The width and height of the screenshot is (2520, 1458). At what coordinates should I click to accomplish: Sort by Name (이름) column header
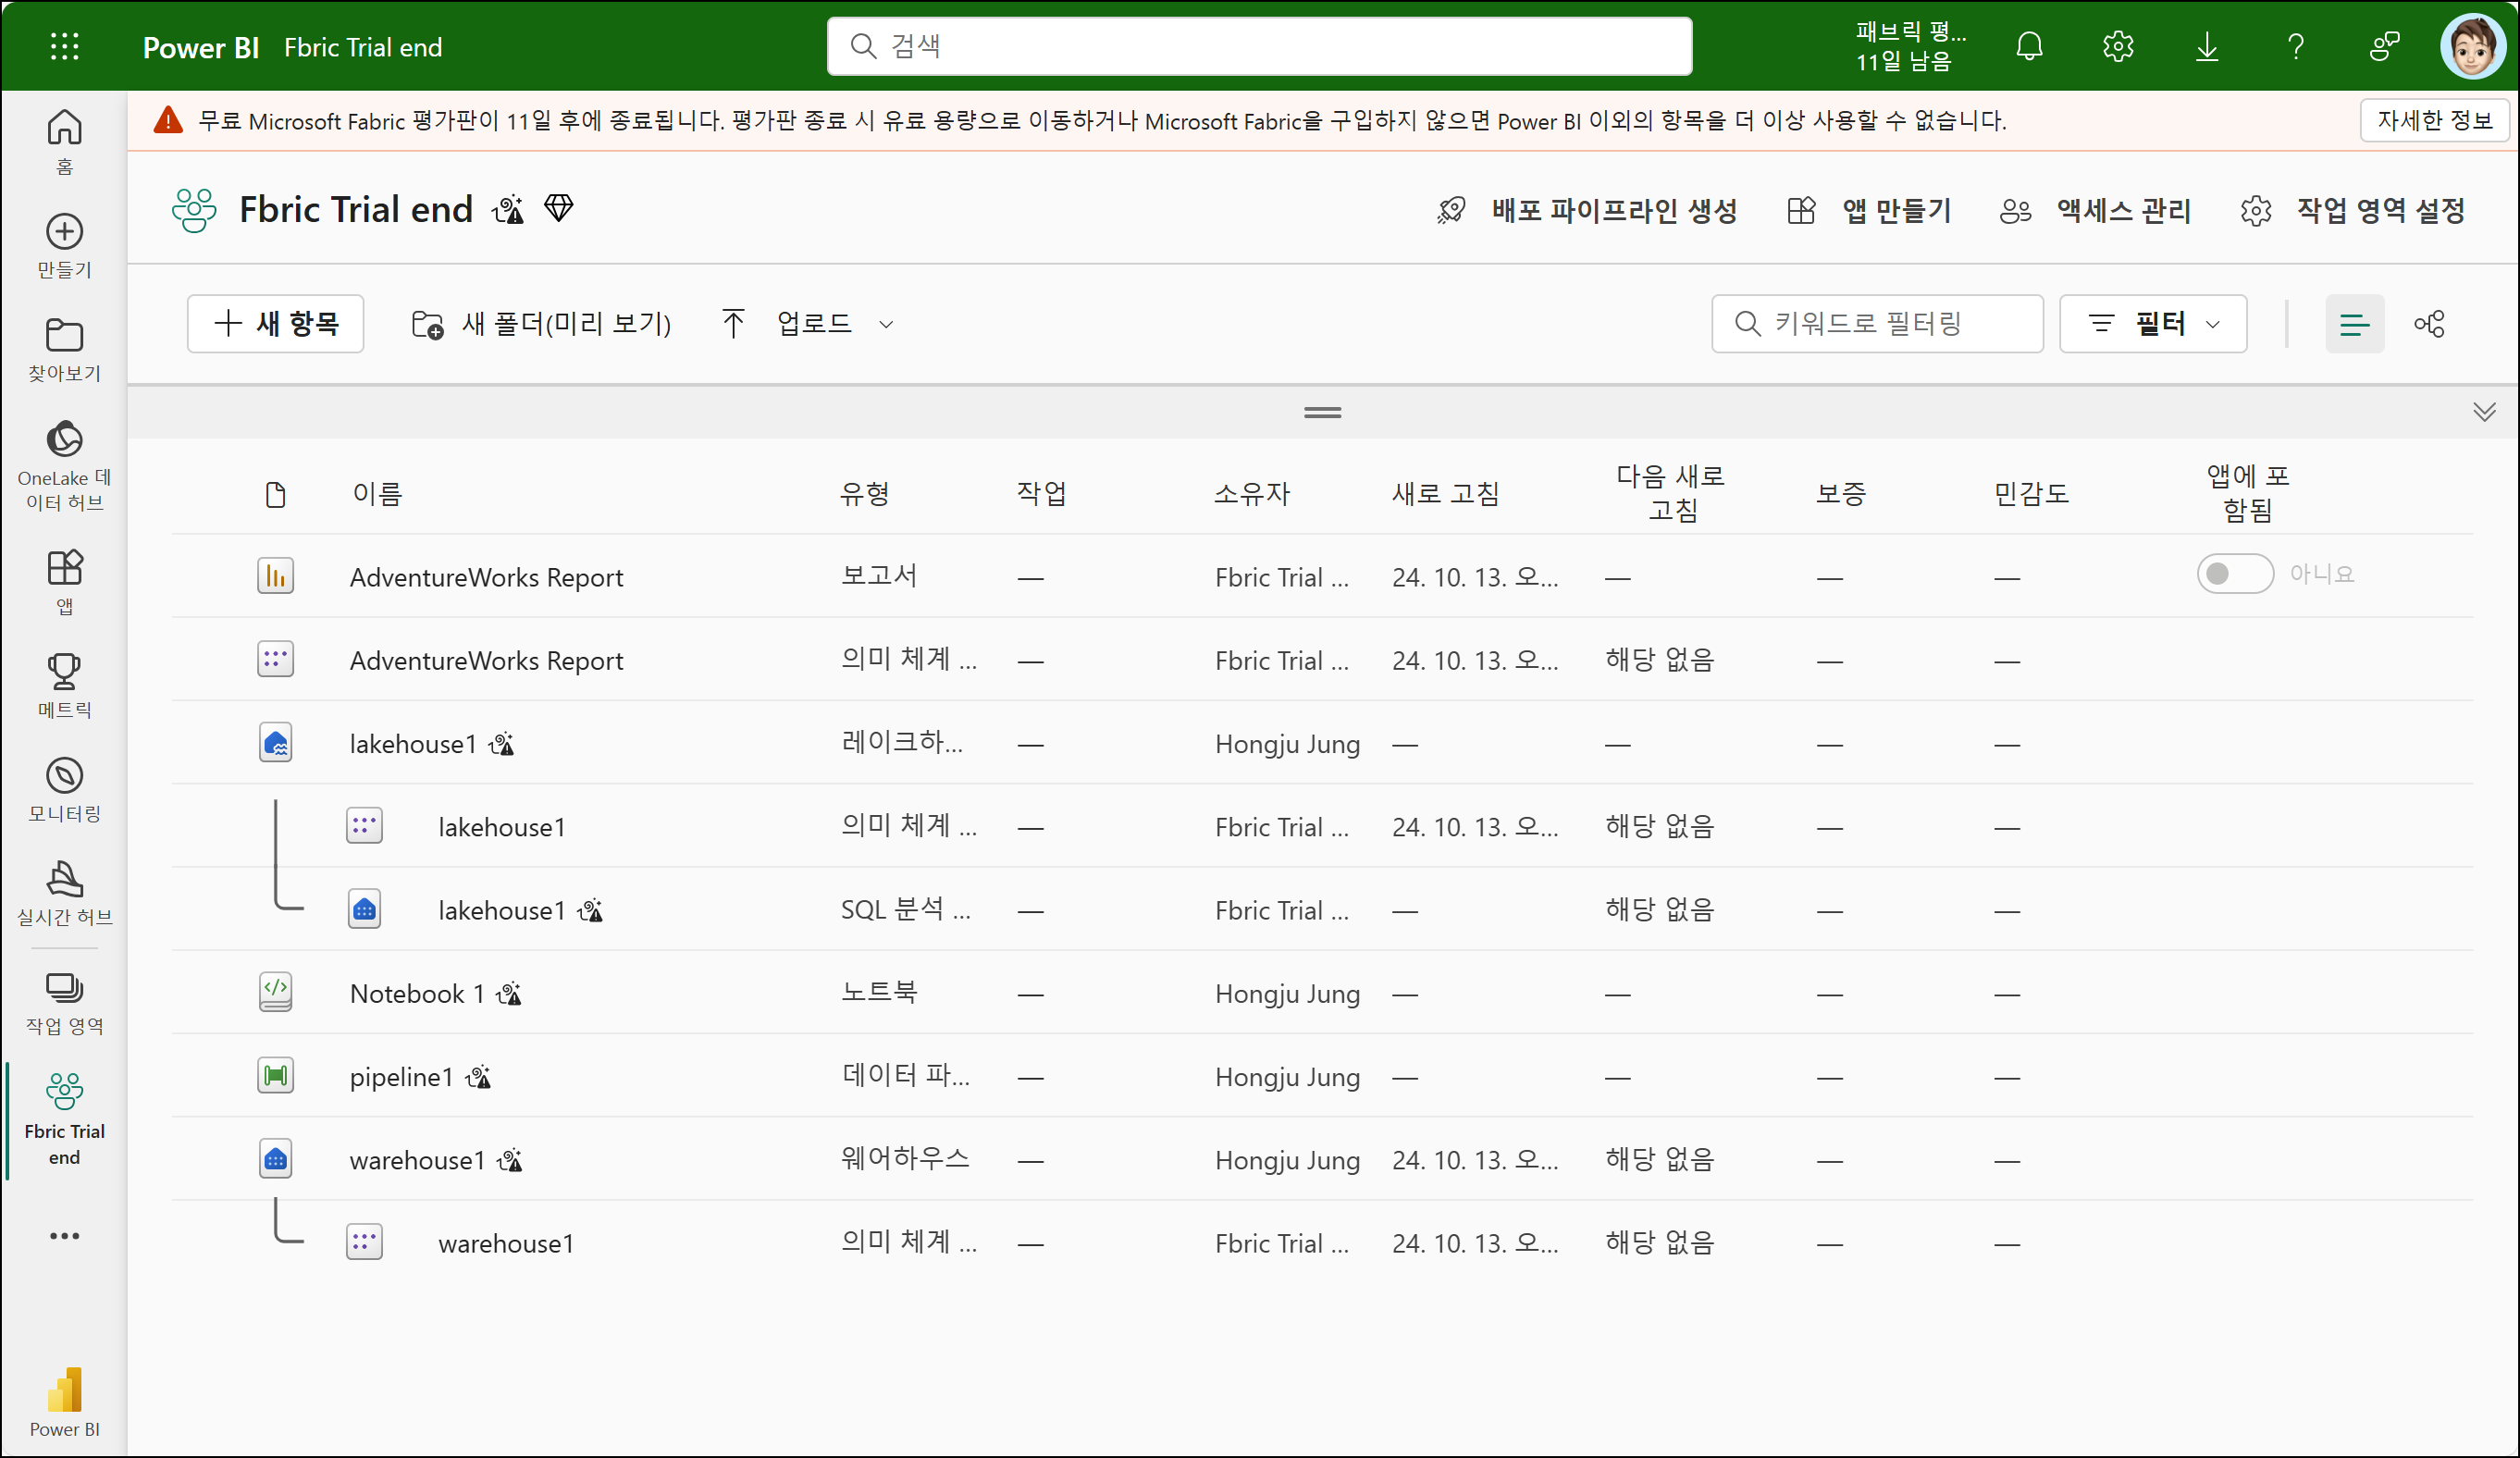pos(377,494)
